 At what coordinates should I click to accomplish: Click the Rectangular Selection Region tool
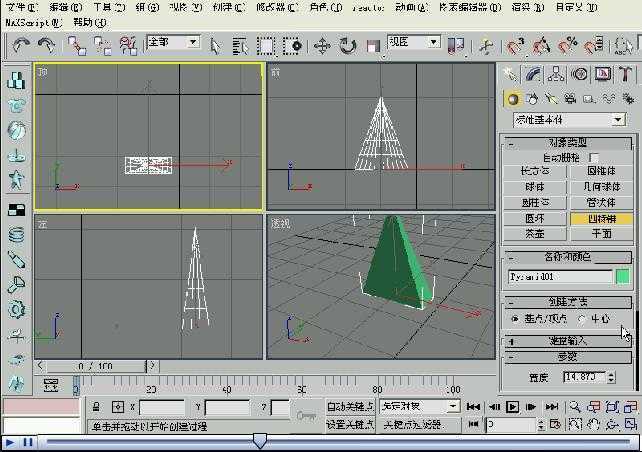click(266, 46)
